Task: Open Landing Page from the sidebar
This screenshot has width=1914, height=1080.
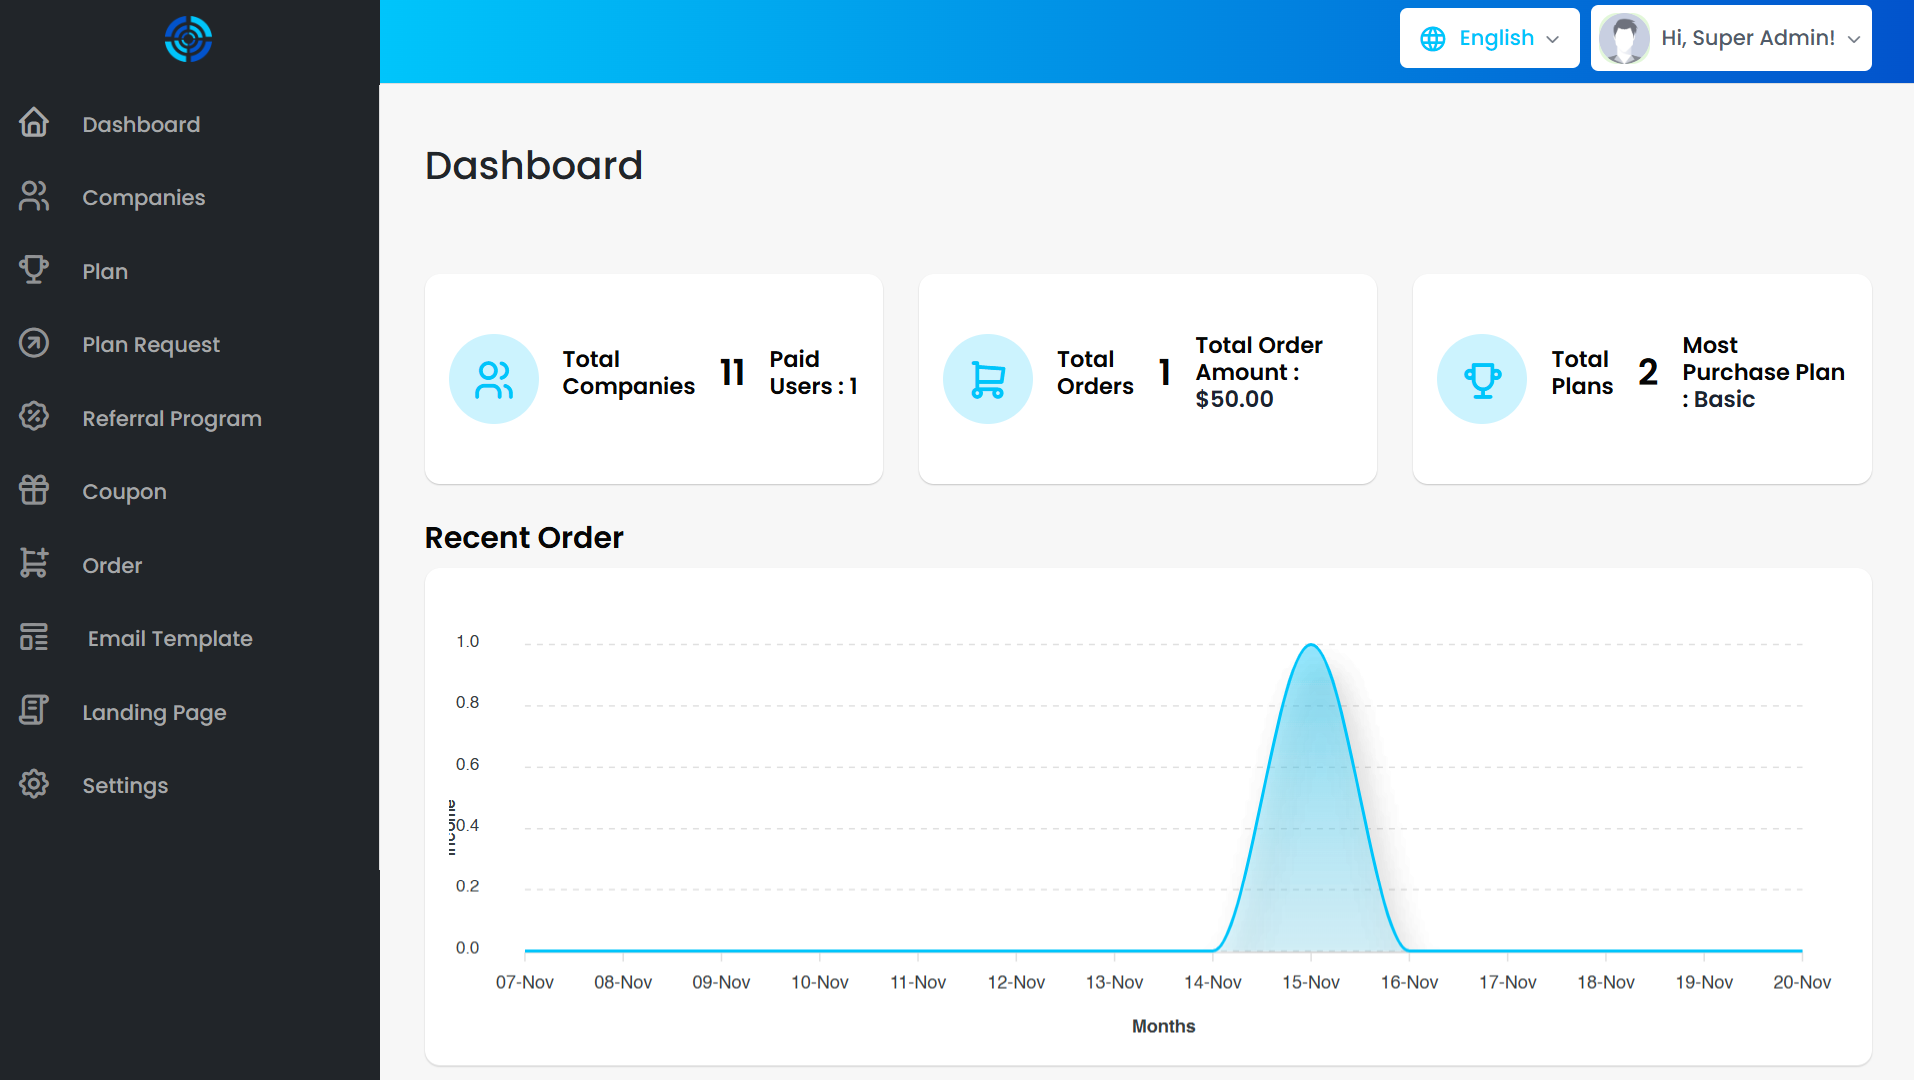Action: pyautogui.click(x=154, y=712)
